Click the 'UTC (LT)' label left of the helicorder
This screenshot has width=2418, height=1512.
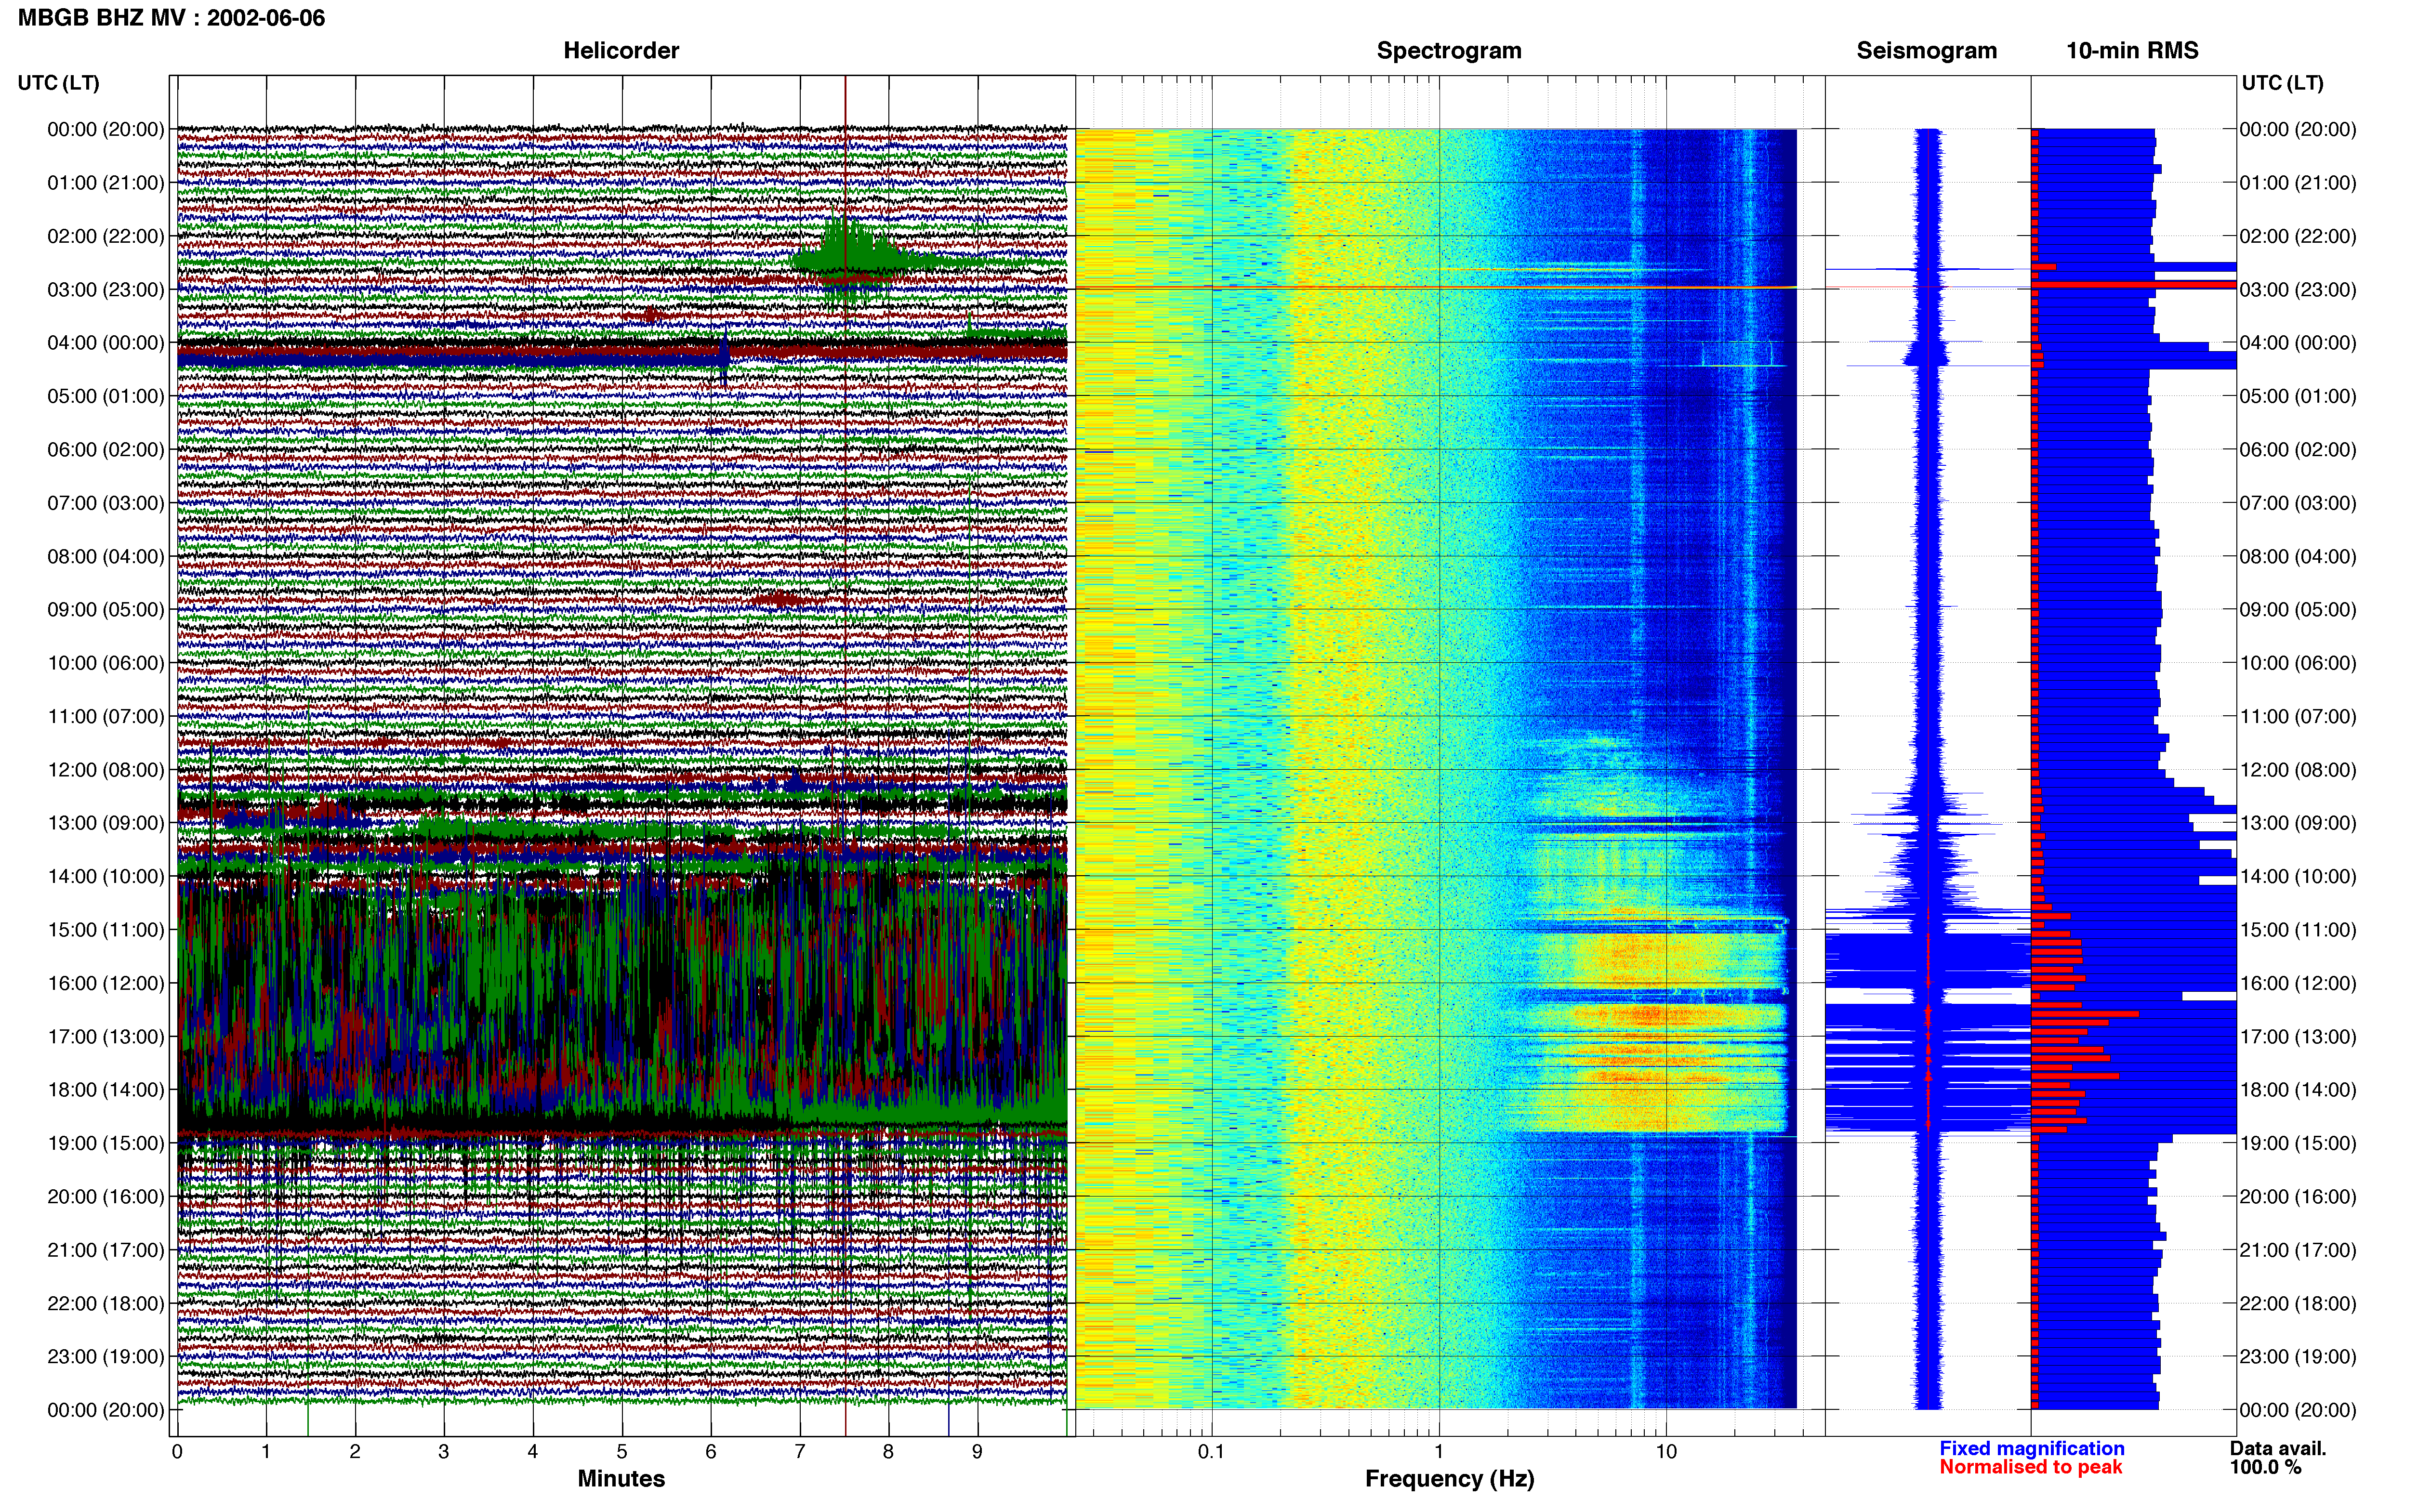point(58,83)
